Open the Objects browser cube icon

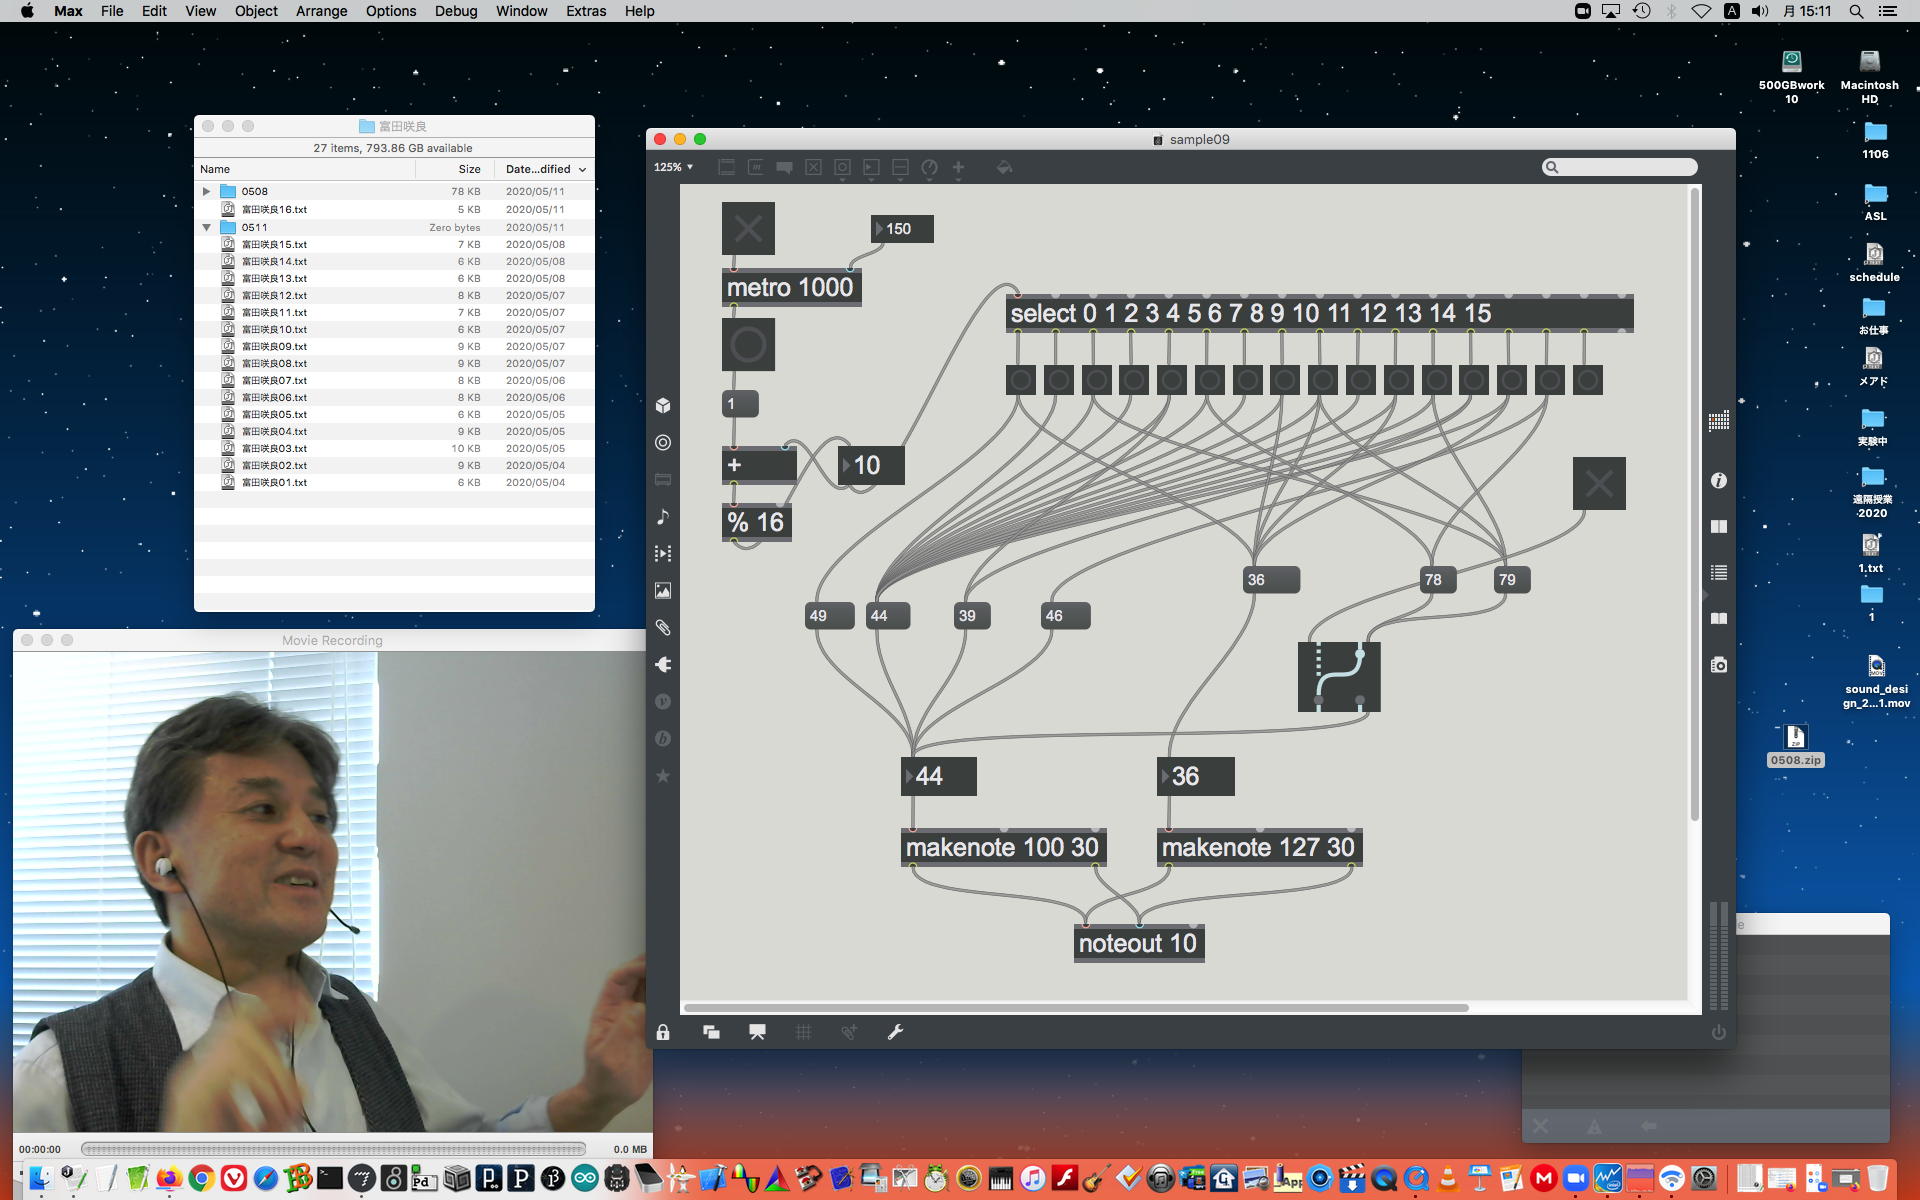click(x=663, y=405)
